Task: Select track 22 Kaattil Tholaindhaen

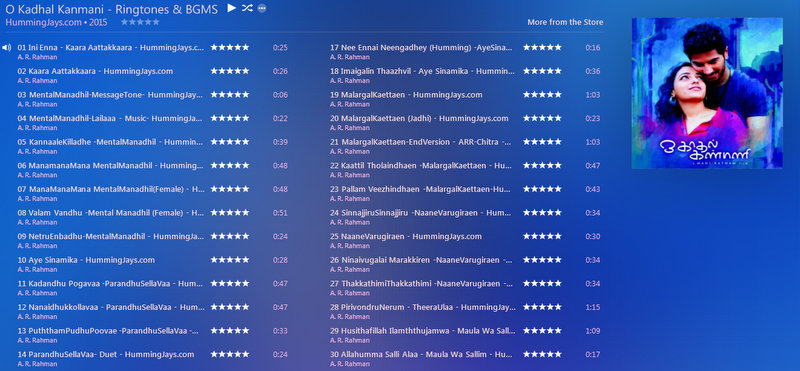Action: [x=421, y=165]
